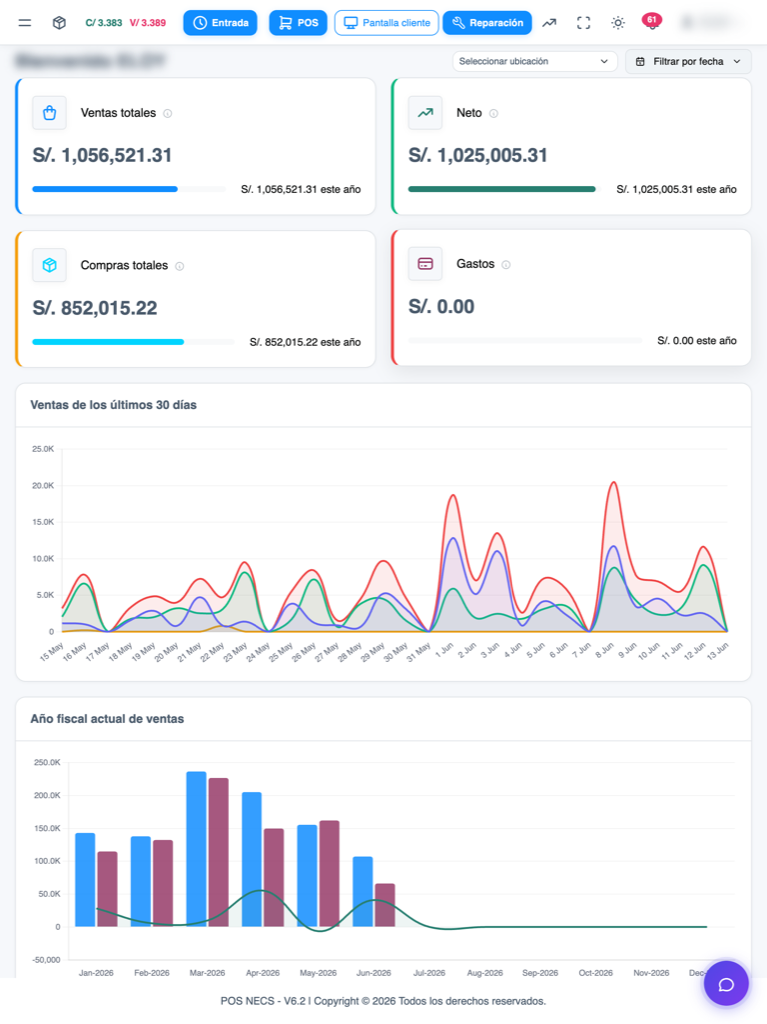This screenshot has width=767, height=1024.
Task: Open the blurred user profile menu
Action: pyautogui.click(x=709, y=23)
